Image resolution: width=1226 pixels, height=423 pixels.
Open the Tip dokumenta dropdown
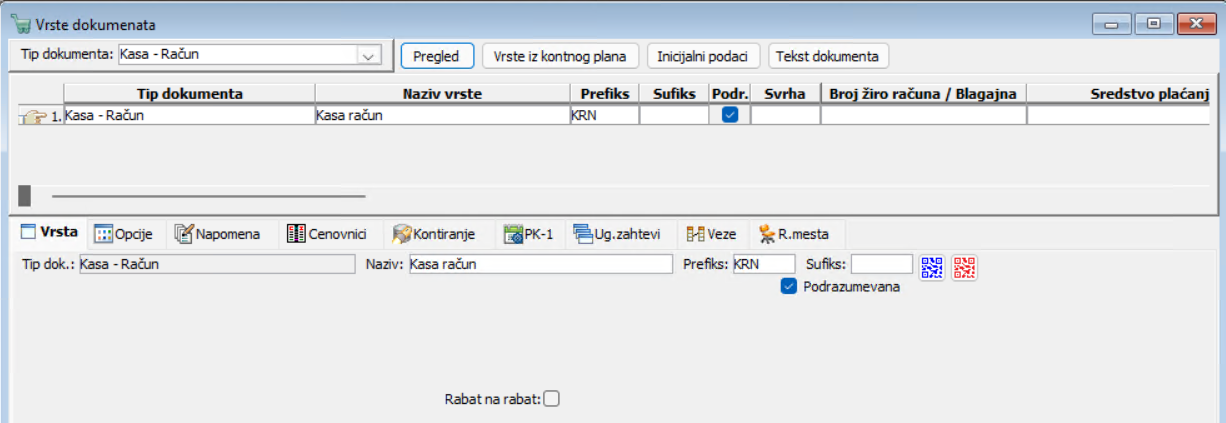[x=369, y=56]
